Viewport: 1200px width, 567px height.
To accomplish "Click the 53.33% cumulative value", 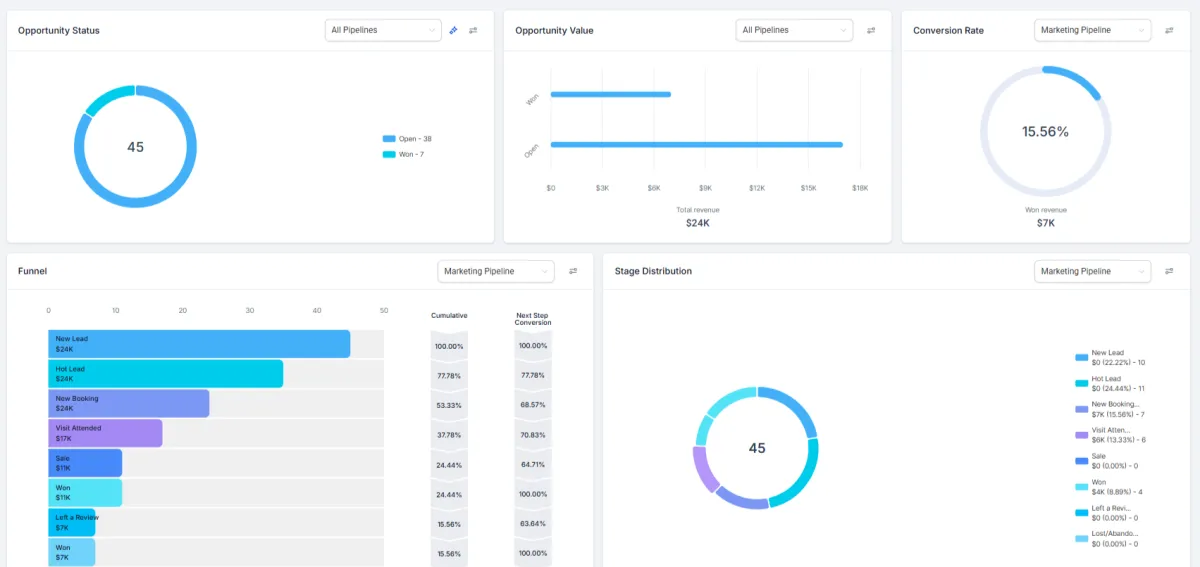I will pyautogui.click(x=449, y=405).
